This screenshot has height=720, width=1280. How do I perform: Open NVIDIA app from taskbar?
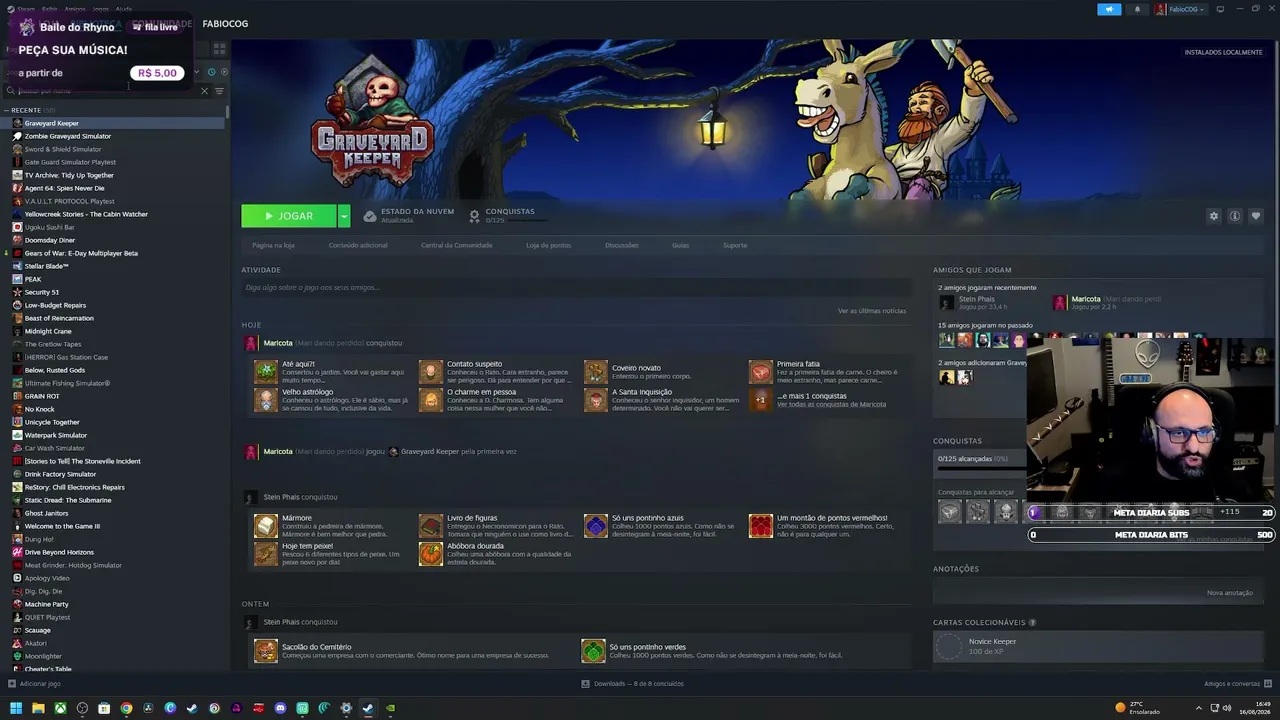pos(390,708)
